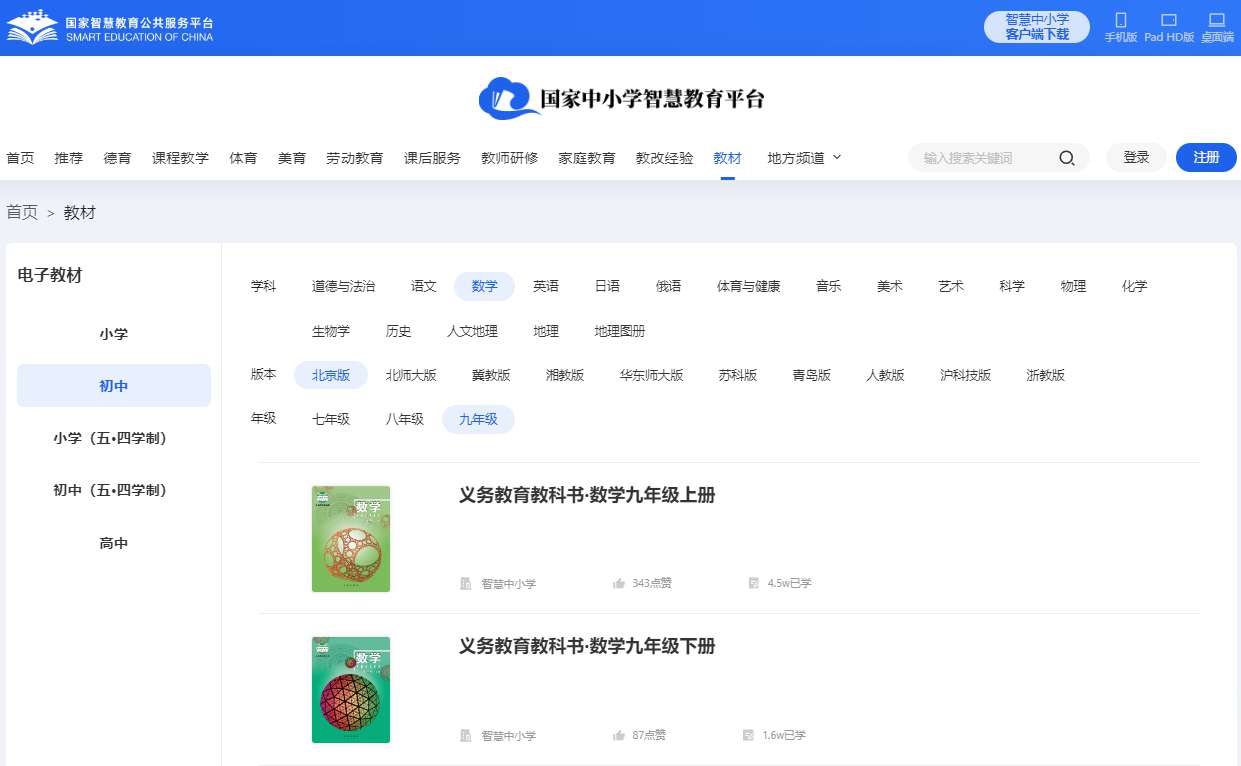The height and width of the screenshot is (766, 1241).
Task: Open the 体育 nav tab
Action: tap(243, 158)
